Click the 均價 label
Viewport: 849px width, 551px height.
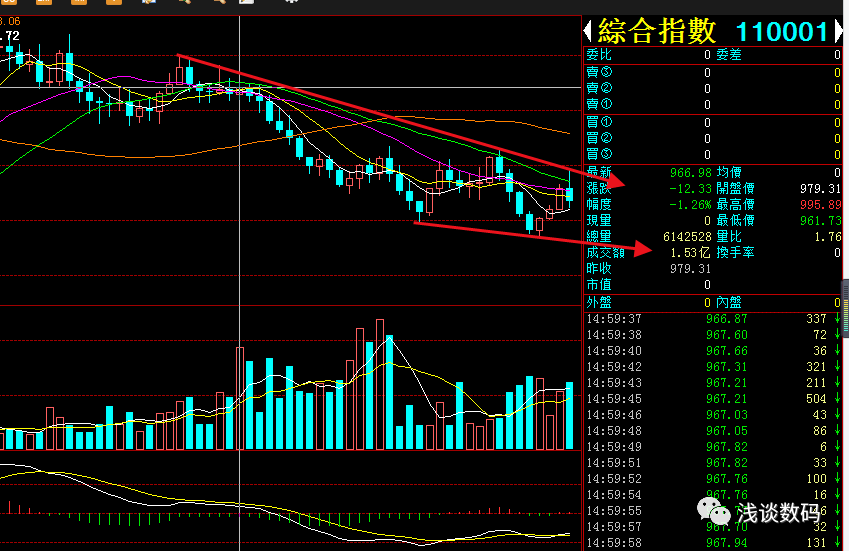click(729, 173)
